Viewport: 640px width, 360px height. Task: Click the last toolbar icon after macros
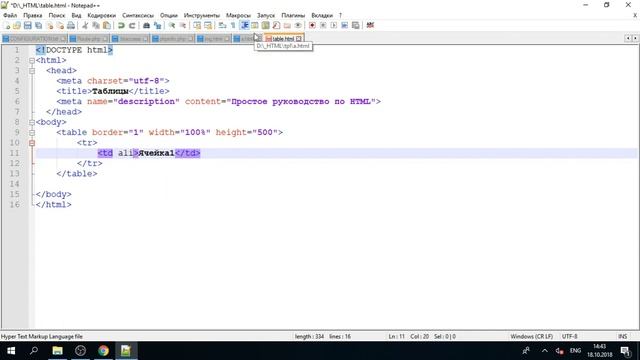tap(370, 25)
